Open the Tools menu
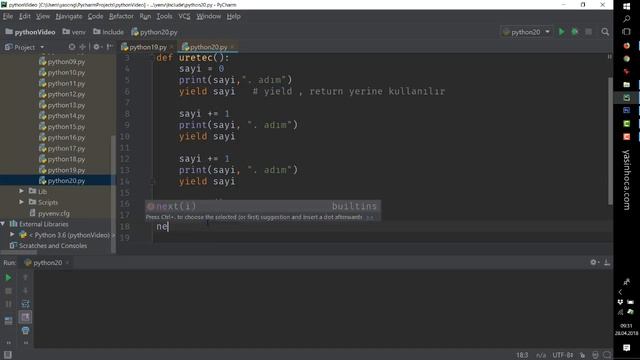The image size is (640, 360). (x=164, y=16)
